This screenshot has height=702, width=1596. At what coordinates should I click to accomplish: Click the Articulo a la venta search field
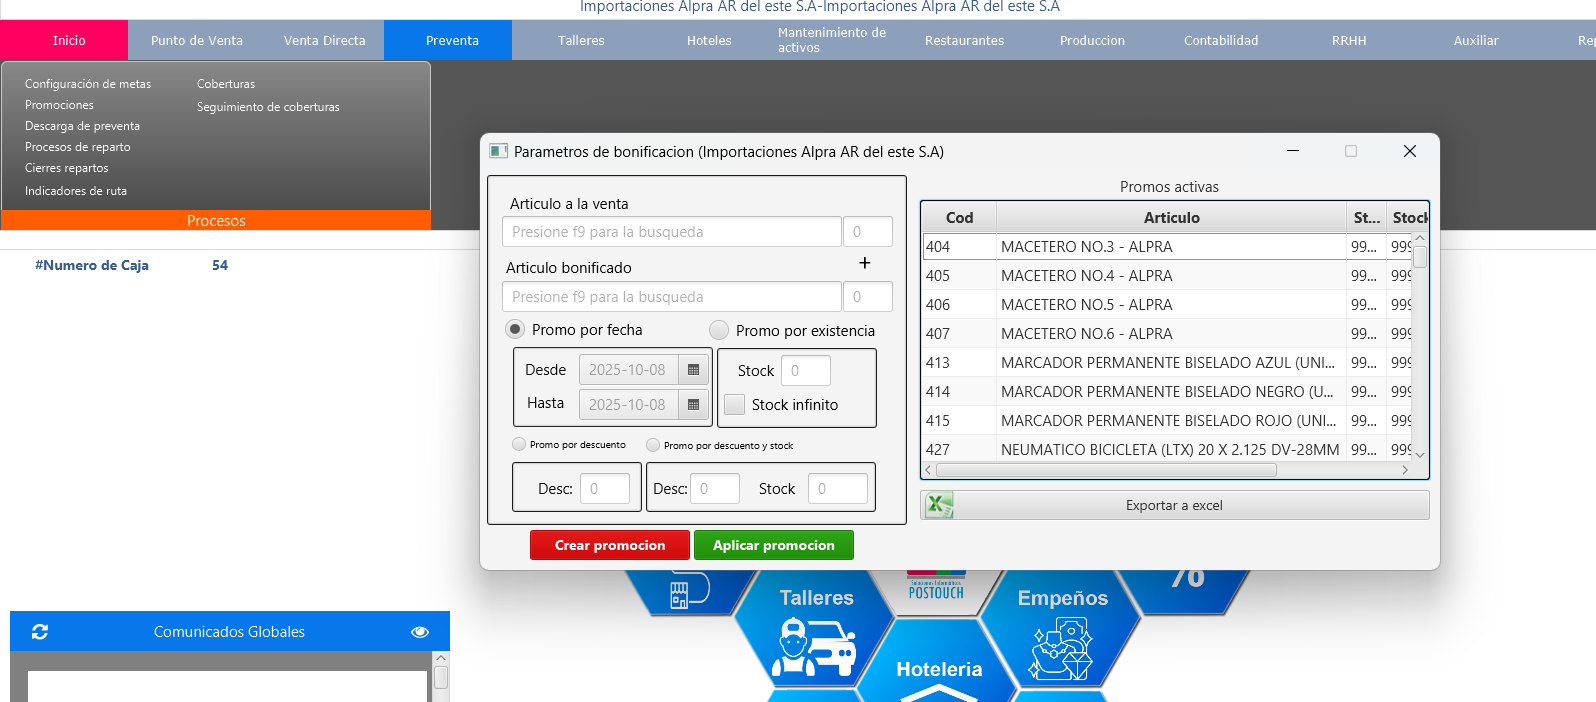(671, 232)
